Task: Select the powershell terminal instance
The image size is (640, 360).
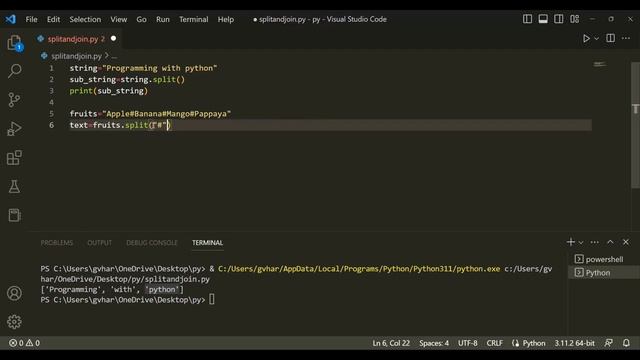Action: point(603,259)
